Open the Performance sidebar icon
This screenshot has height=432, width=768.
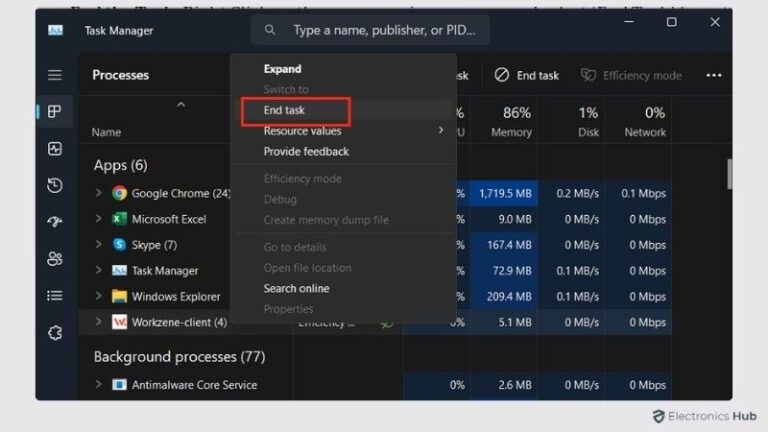pyautogui.click(x=55, y=148)
